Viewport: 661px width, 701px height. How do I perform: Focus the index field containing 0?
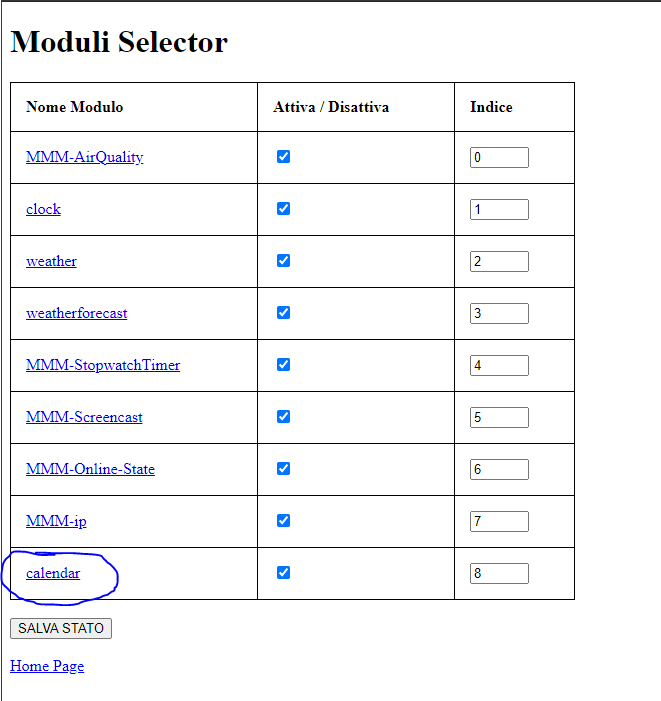499,157
